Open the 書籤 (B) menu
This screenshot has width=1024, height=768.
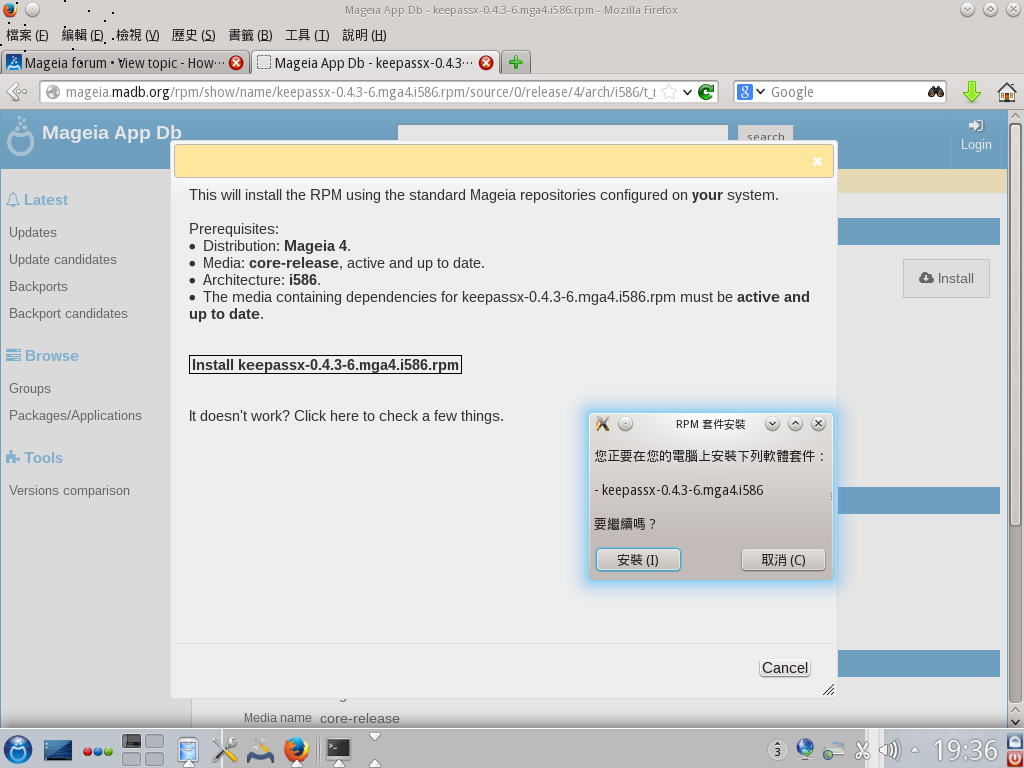(250, 35)
